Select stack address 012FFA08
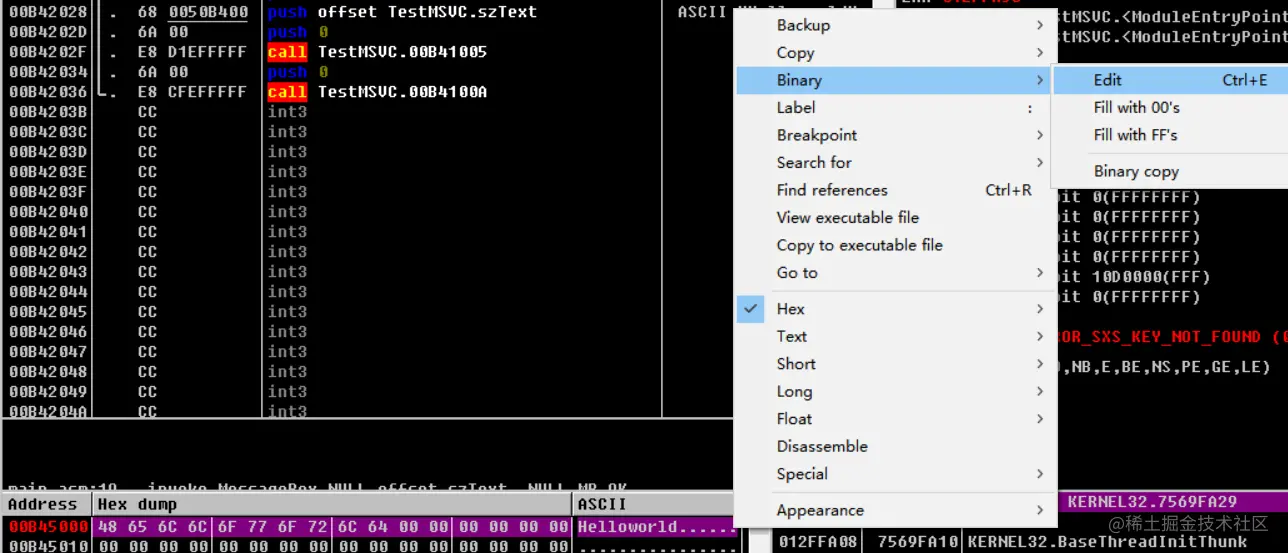Viewport: 1288px width, 553px height. (819, 542)
